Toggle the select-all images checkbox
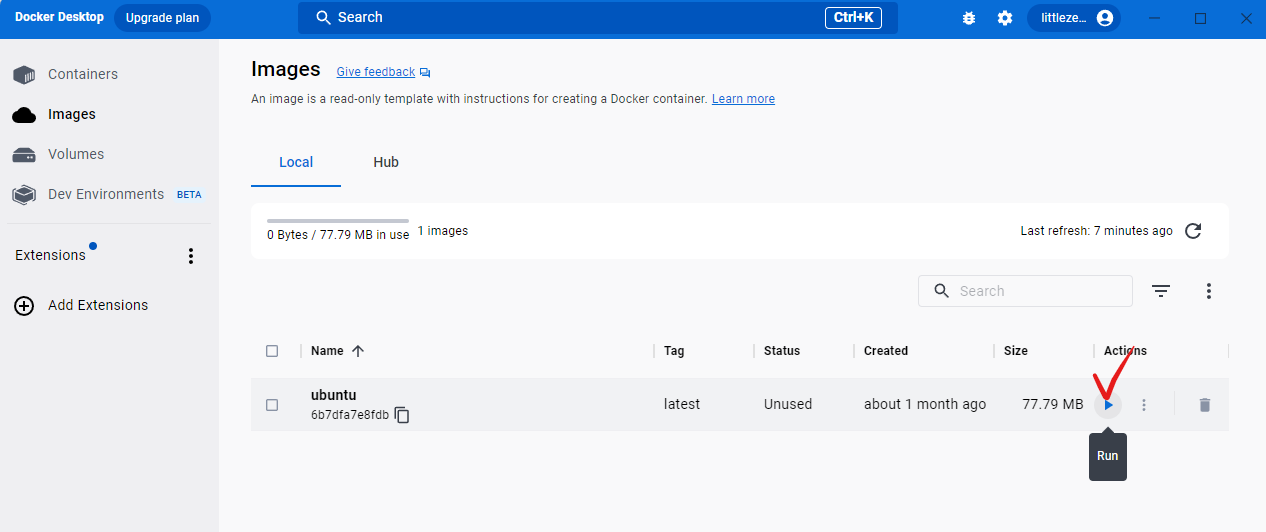 (x=272, y=351)
